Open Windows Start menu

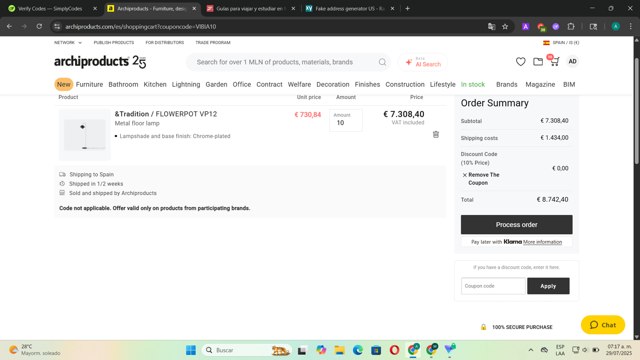point(191,350)
